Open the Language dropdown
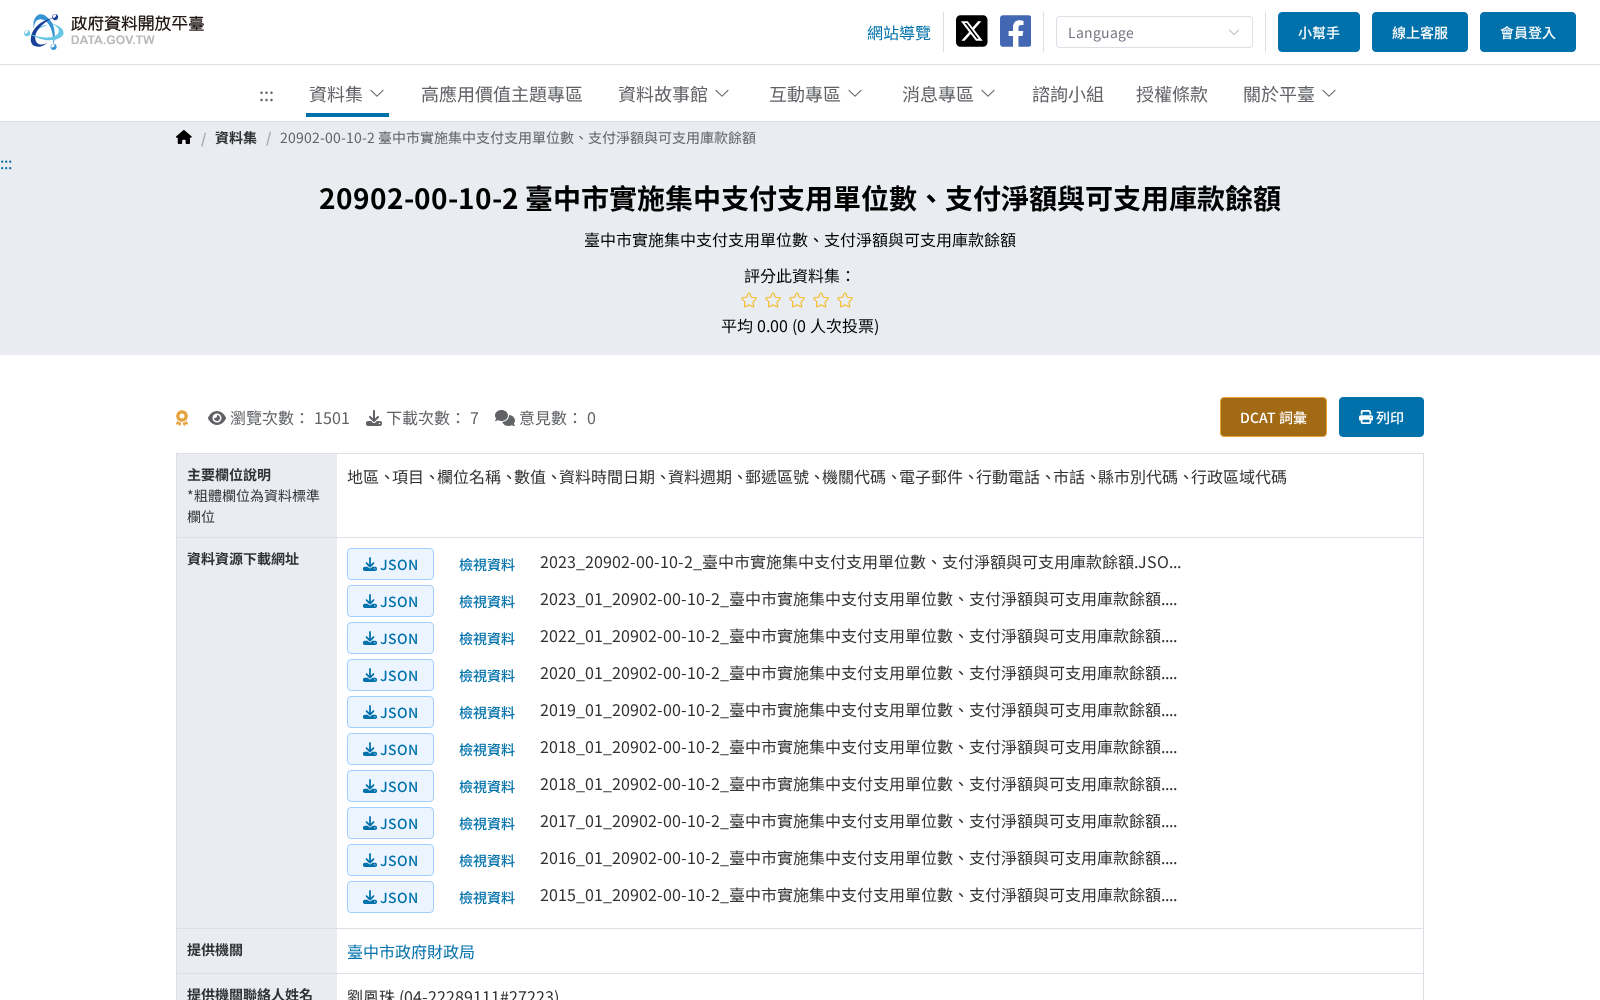Image resolution: width=1600 pixels, height=1000 pixels. click(x=1154, y=32)
